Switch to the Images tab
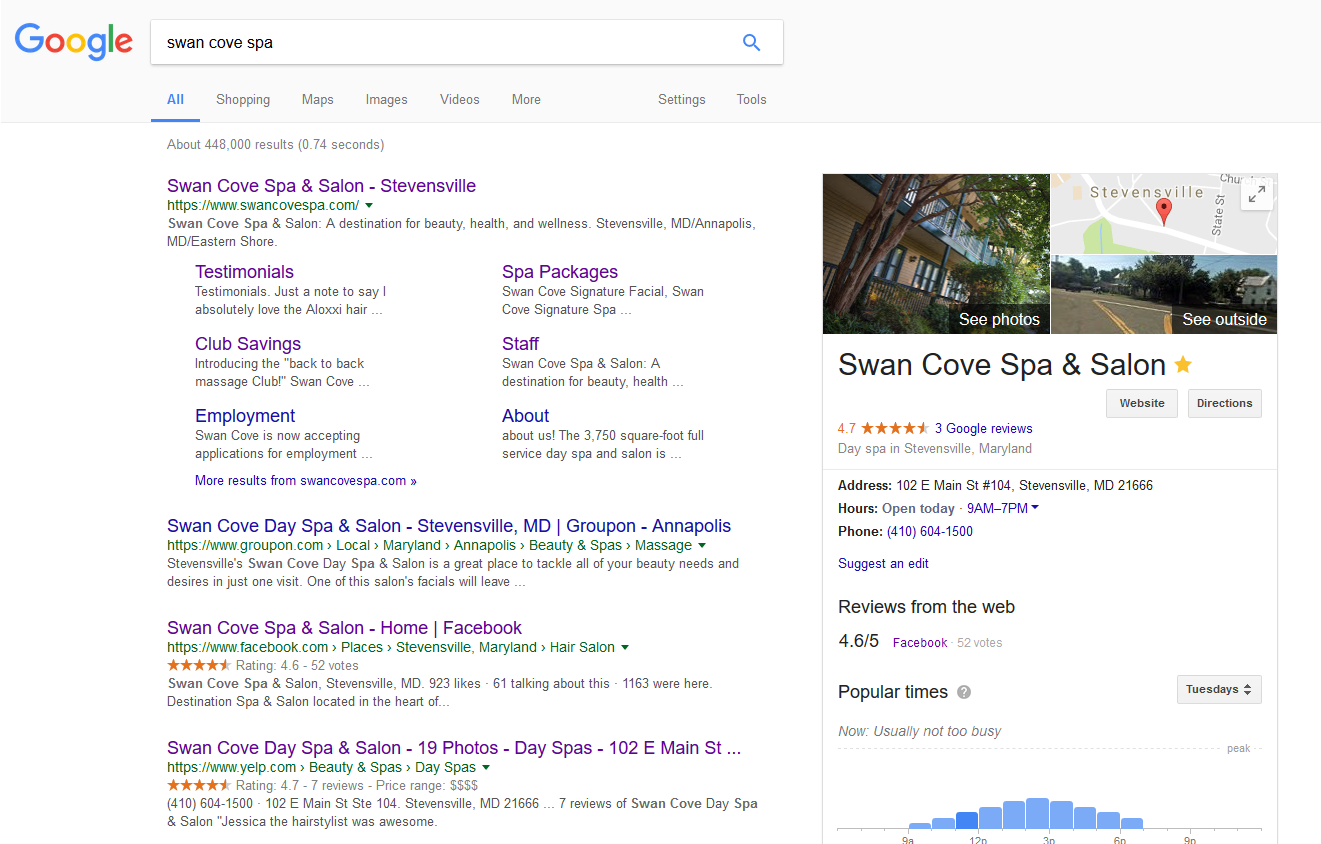Image resolution: width=1321 pixels, height=844 pixels. pyautogui.click(x=386, y=99)
